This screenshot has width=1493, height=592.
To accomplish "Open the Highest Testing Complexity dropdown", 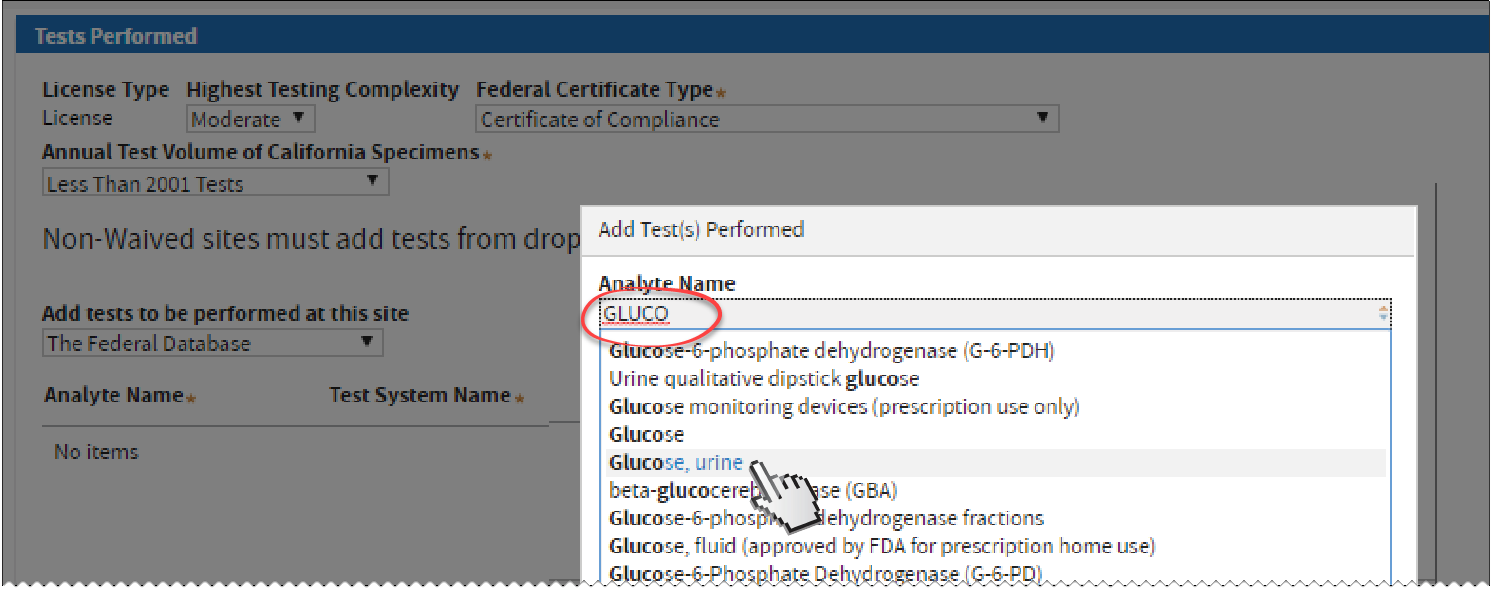I will (250, 119).
